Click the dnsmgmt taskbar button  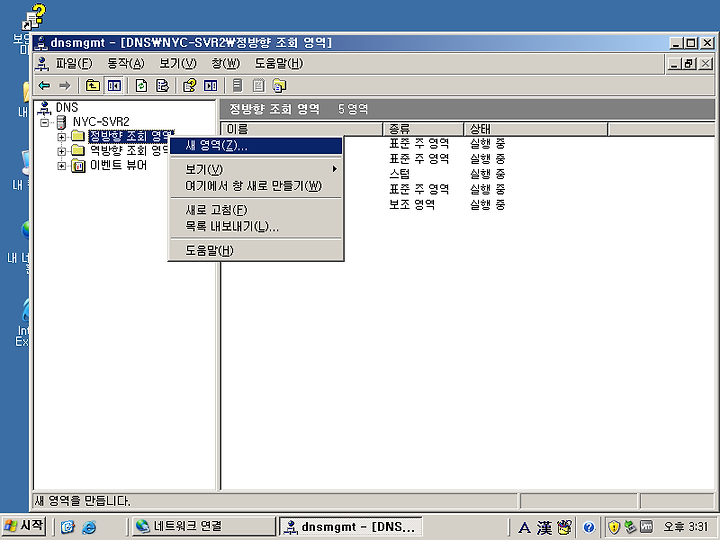[351, 527]
